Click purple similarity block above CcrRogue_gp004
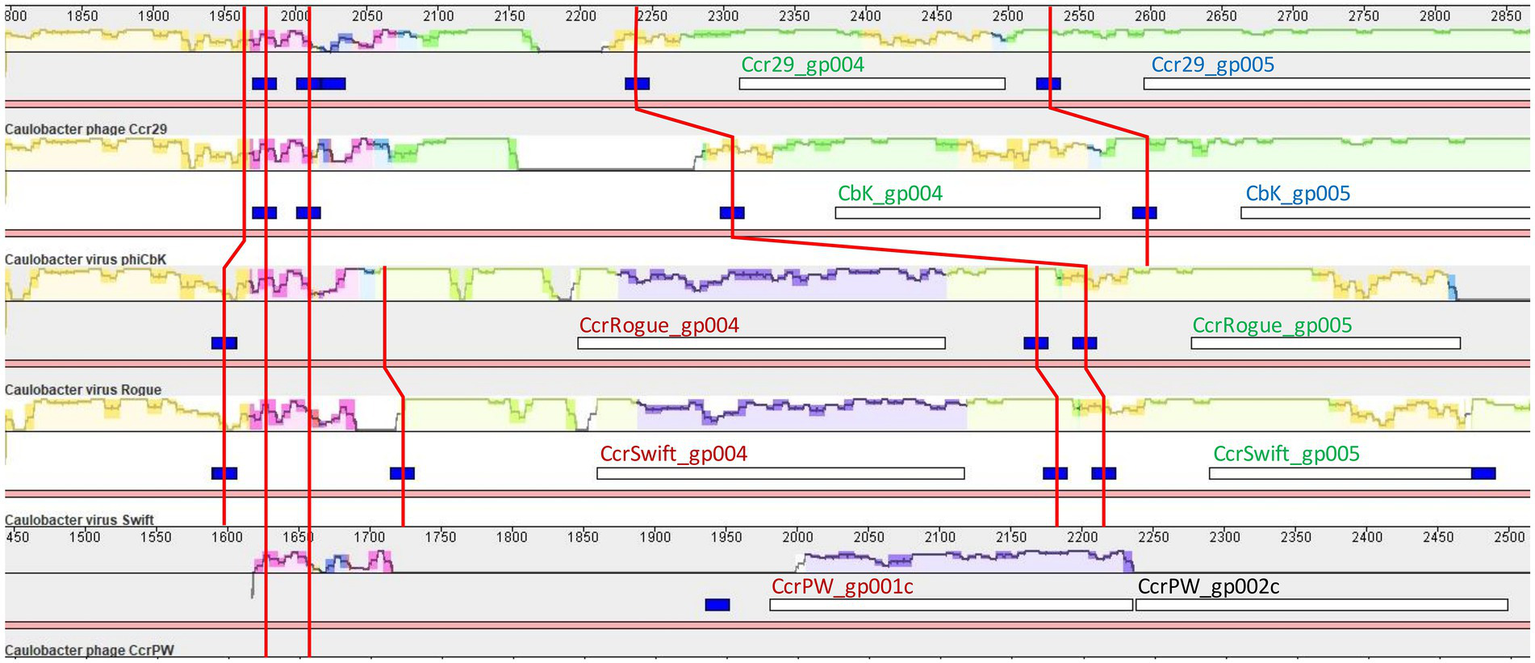The width and height of the screenshot is (1535, 663). pos(780,280)
